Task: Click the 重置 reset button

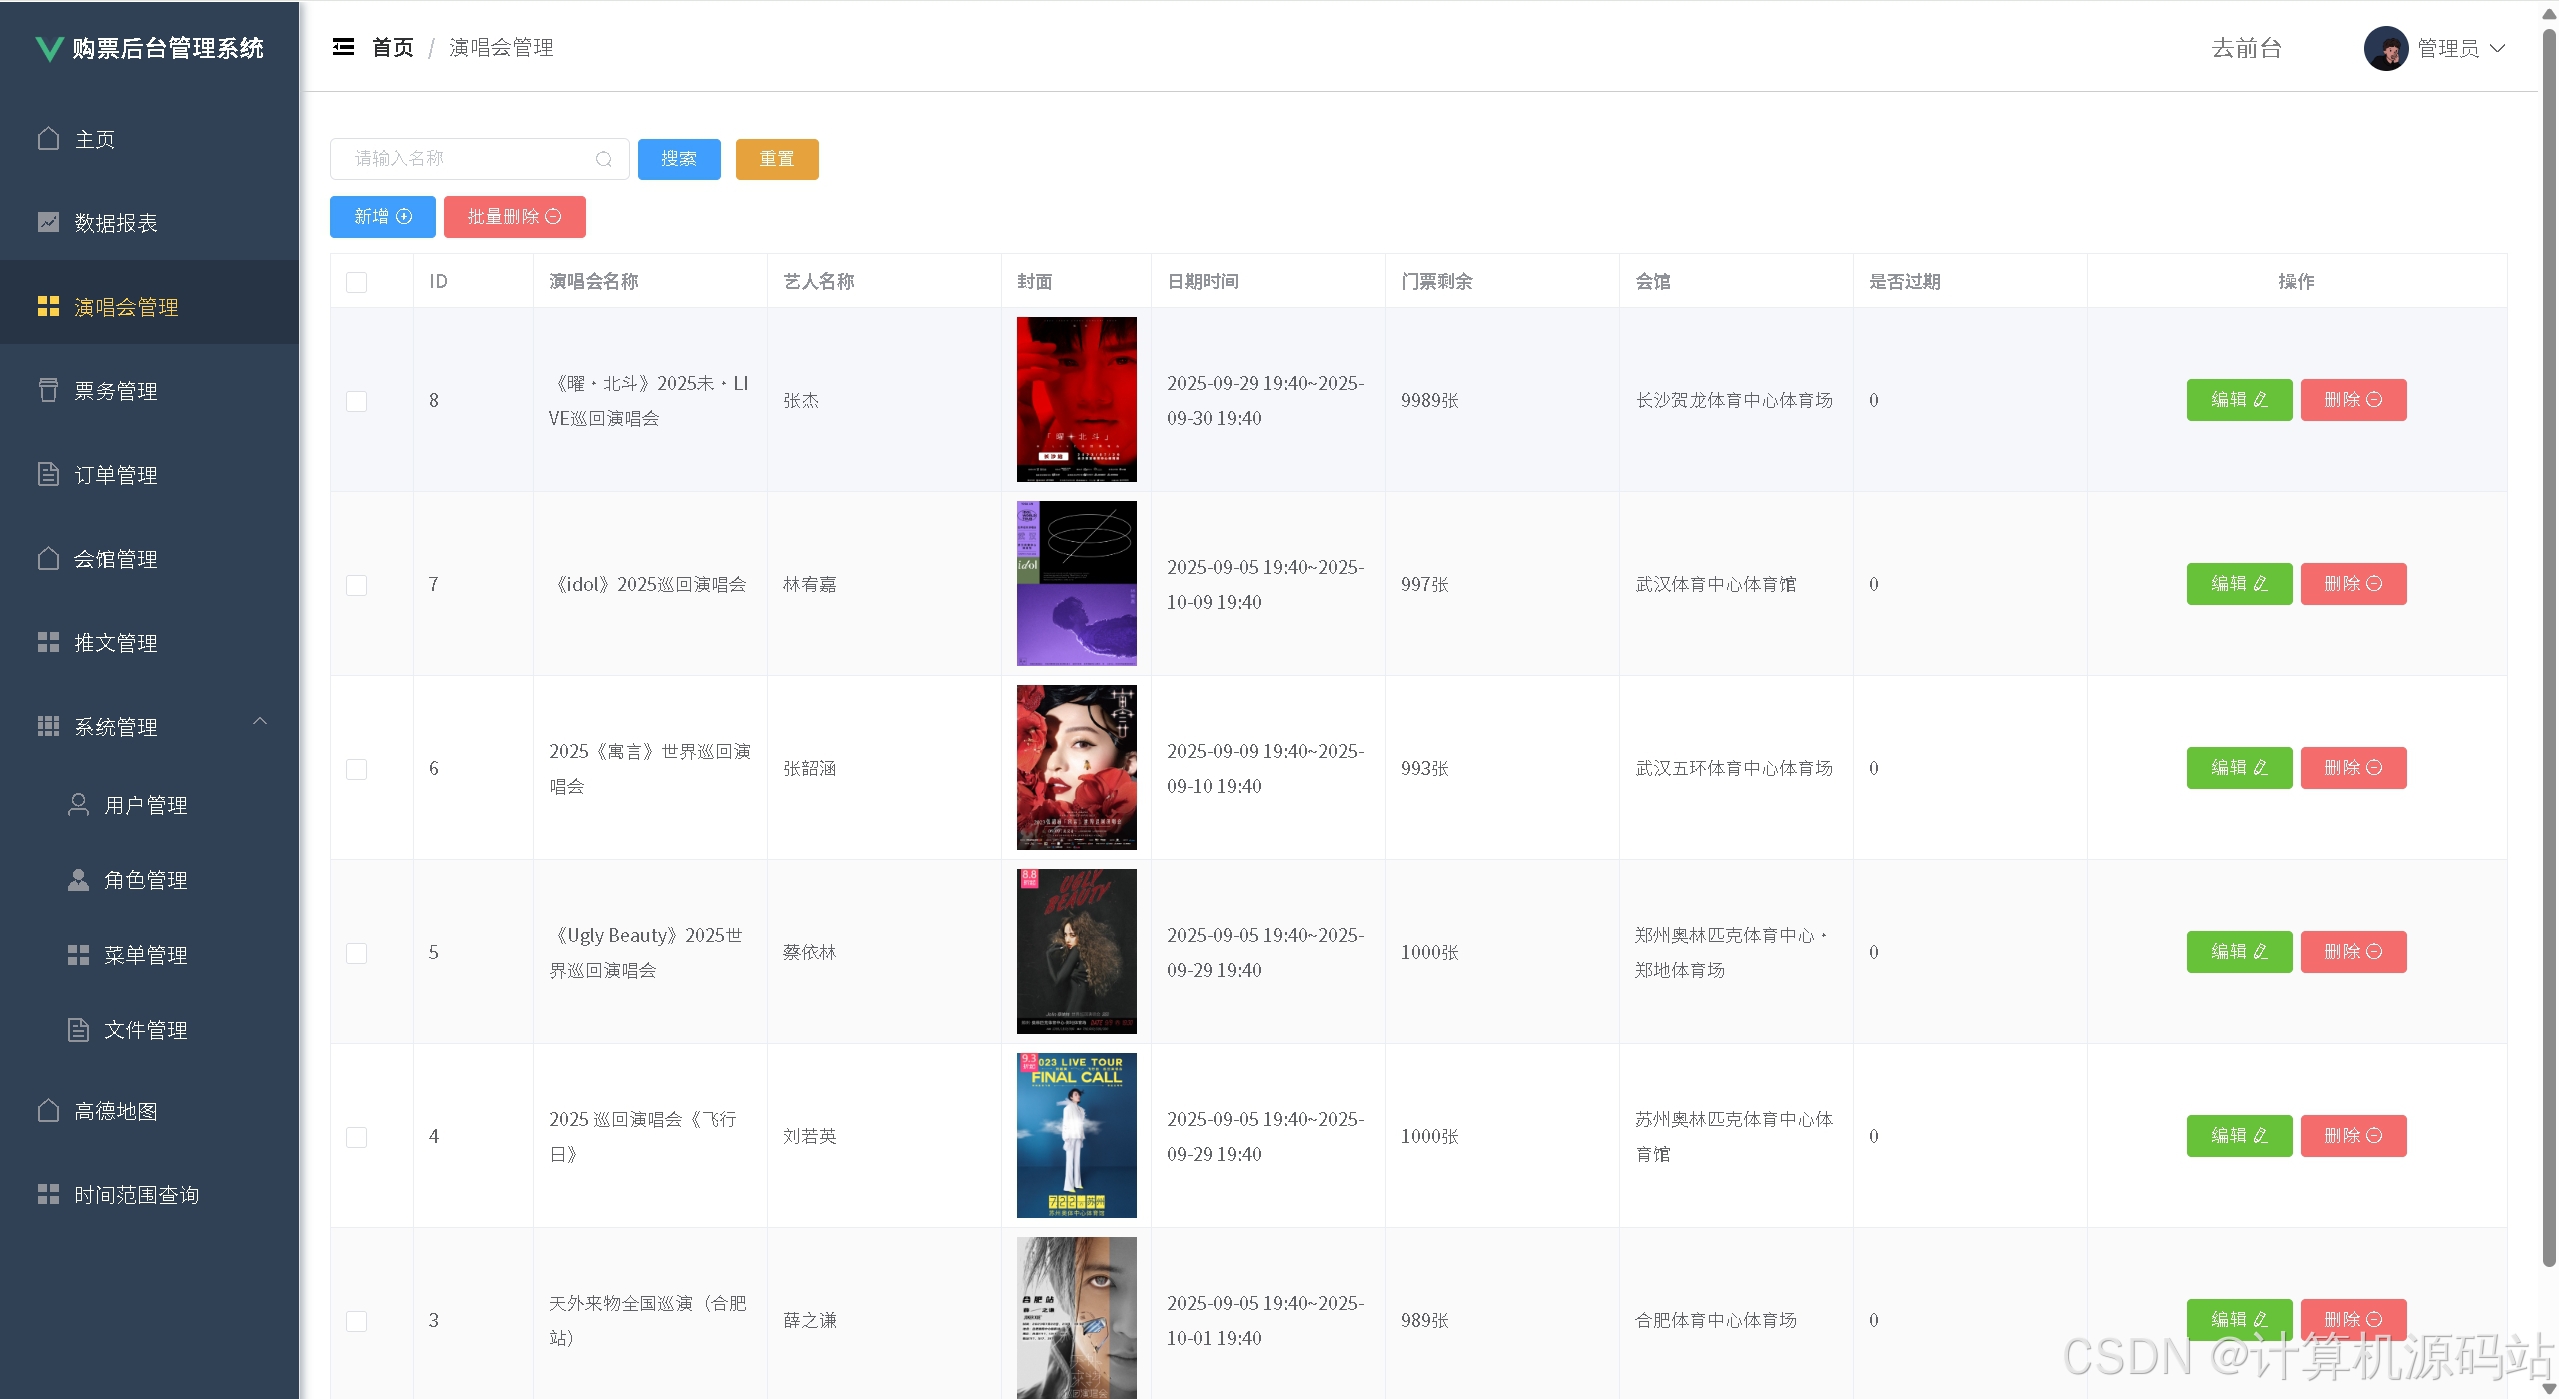Action: click(x=777, y=159)
